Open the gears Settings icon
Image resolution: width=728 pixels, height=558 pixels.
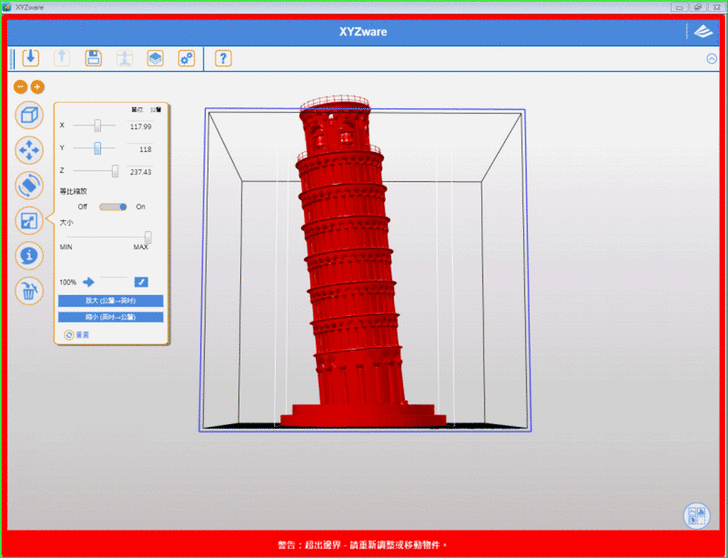(x=186, y=58)
